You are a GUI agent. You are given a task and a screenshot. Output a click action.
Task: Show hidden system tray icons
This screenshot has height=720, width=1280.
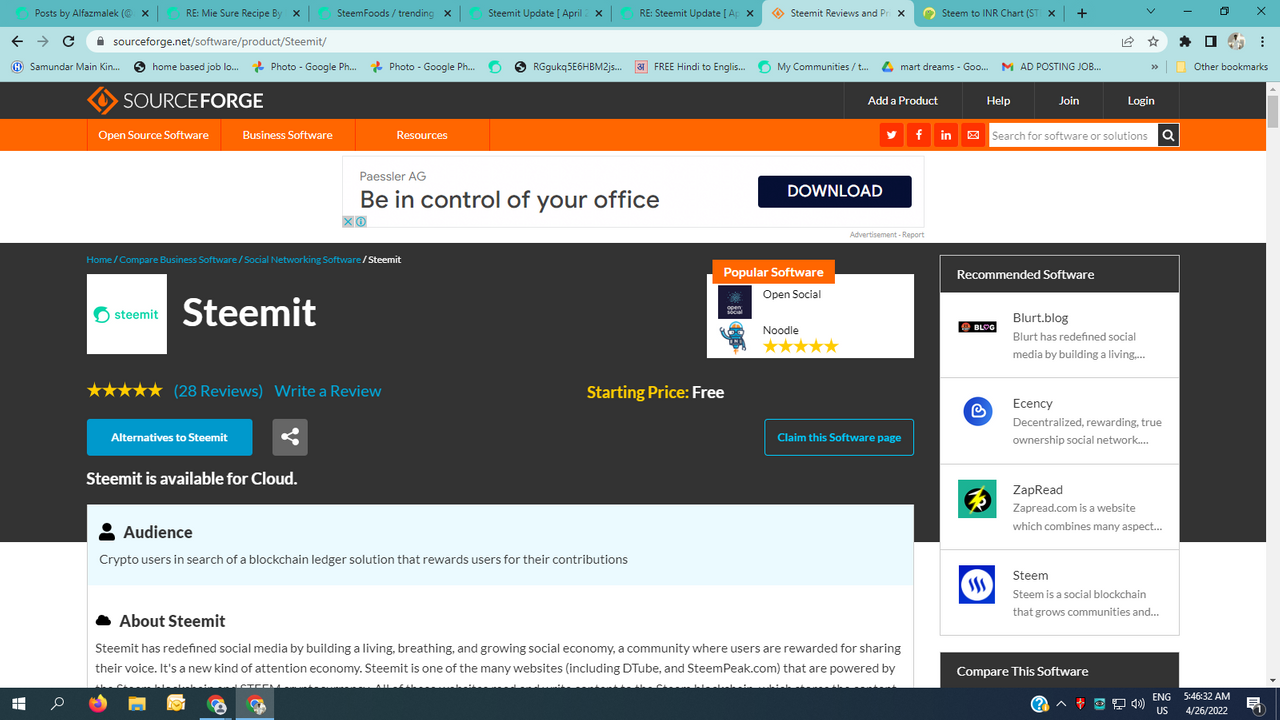pos(1061,704)
